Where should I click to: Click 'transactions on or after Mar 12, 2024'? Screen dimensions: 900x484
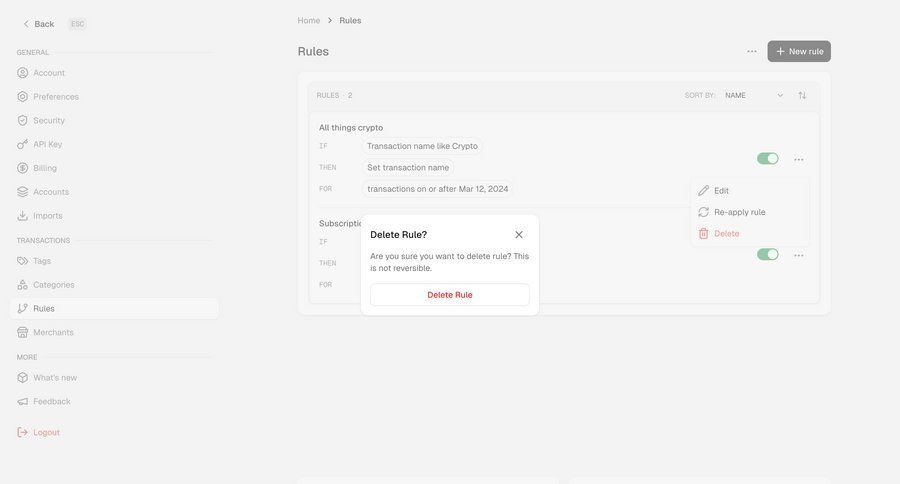point(437,189)
